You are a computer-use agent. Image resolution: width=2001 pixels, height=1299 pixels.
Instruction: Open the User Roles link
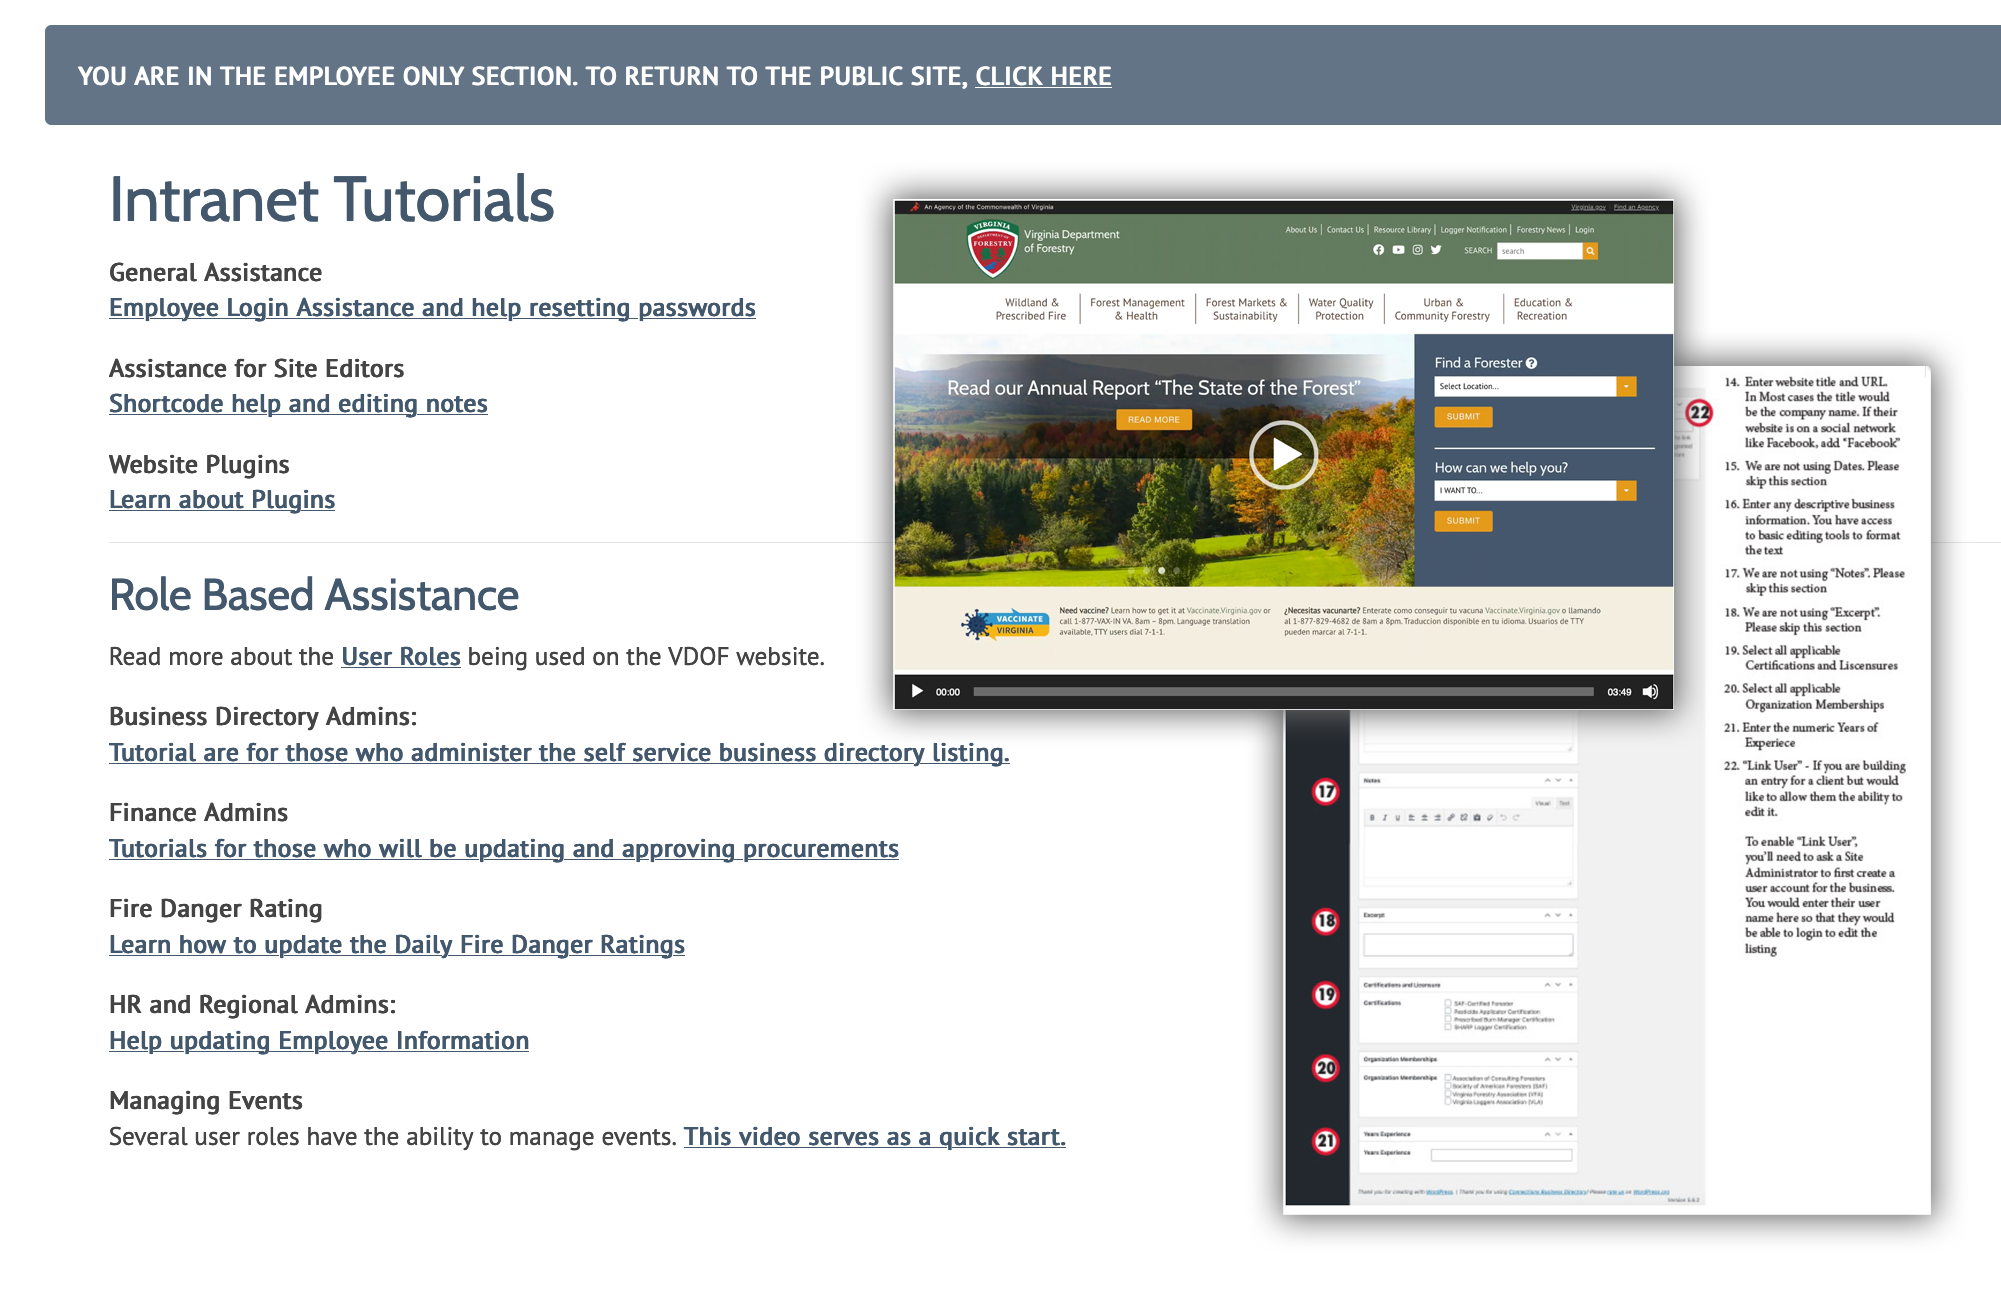click(400, 657)
